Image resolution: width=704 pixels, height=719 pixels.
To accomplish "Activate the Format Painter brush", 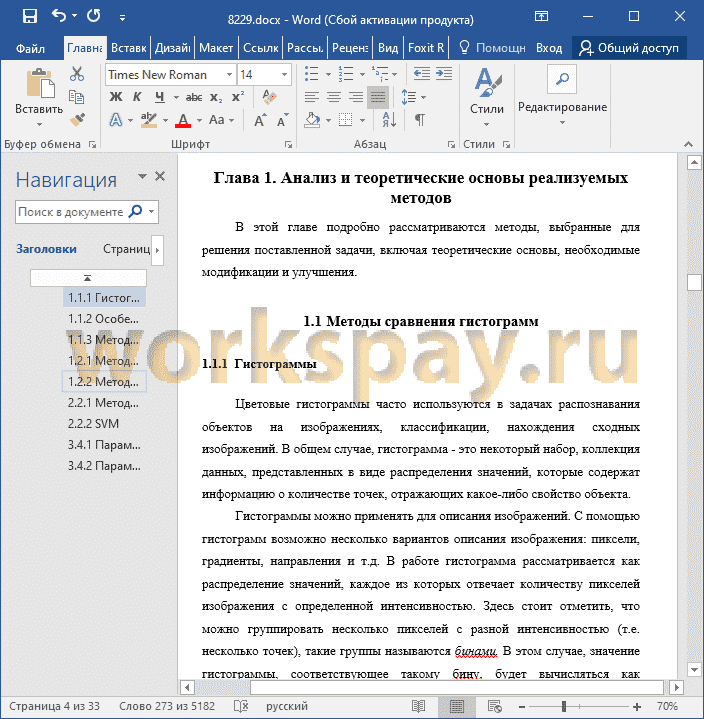I will click(x=77, y=120).
